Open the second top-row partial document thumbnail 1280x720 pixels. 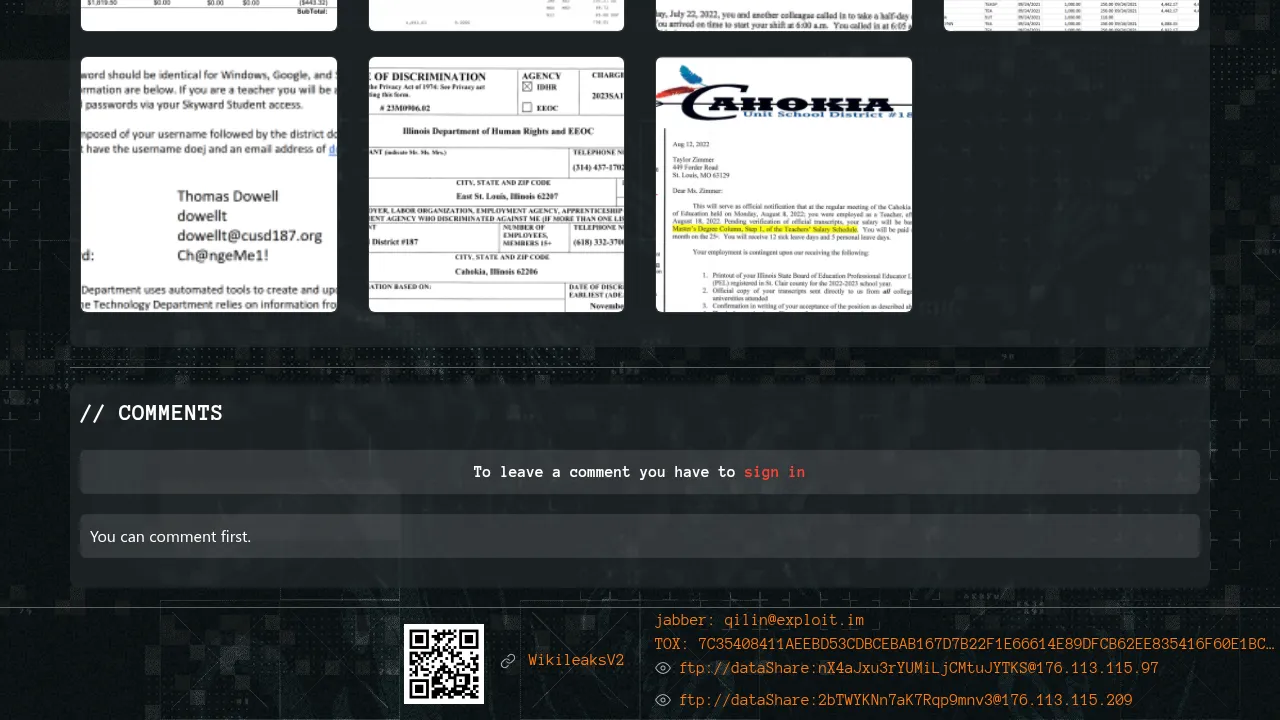(x=496, y=14)
